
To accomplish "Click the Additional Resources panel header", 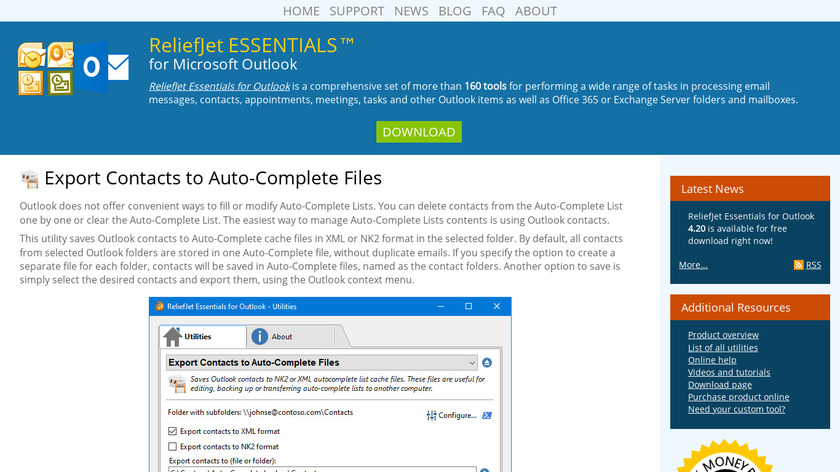I will pos(750,308).
